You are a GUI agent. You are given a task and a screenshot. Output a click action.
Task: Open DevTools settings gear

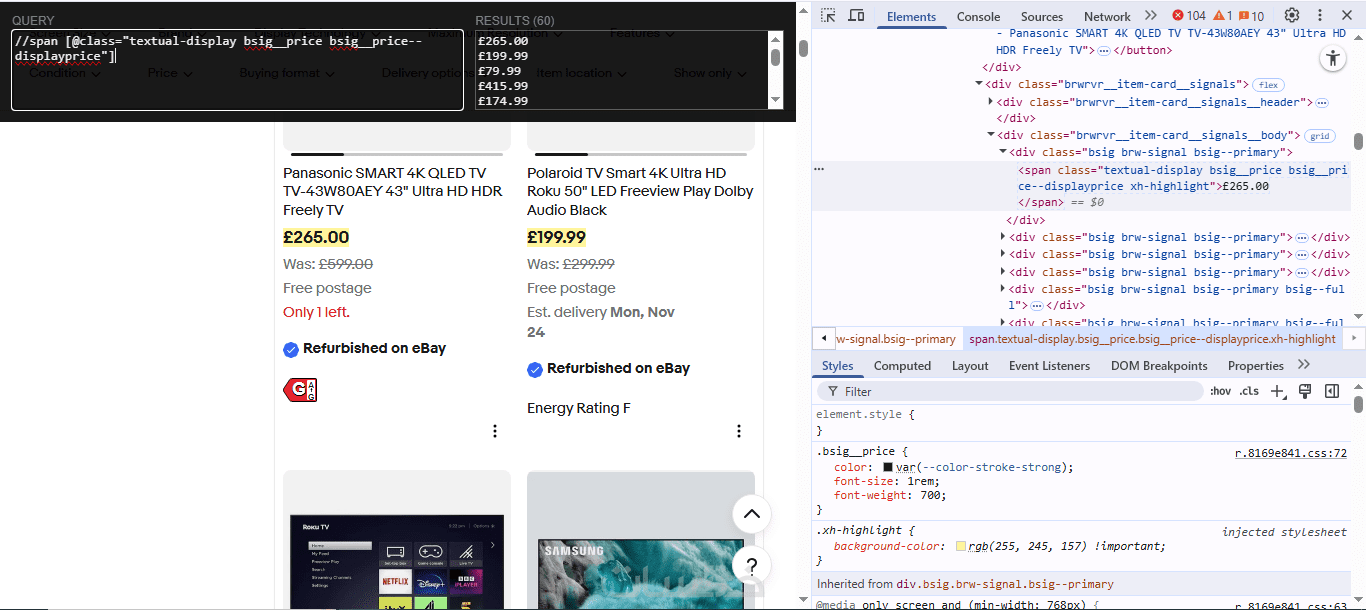1292,16
